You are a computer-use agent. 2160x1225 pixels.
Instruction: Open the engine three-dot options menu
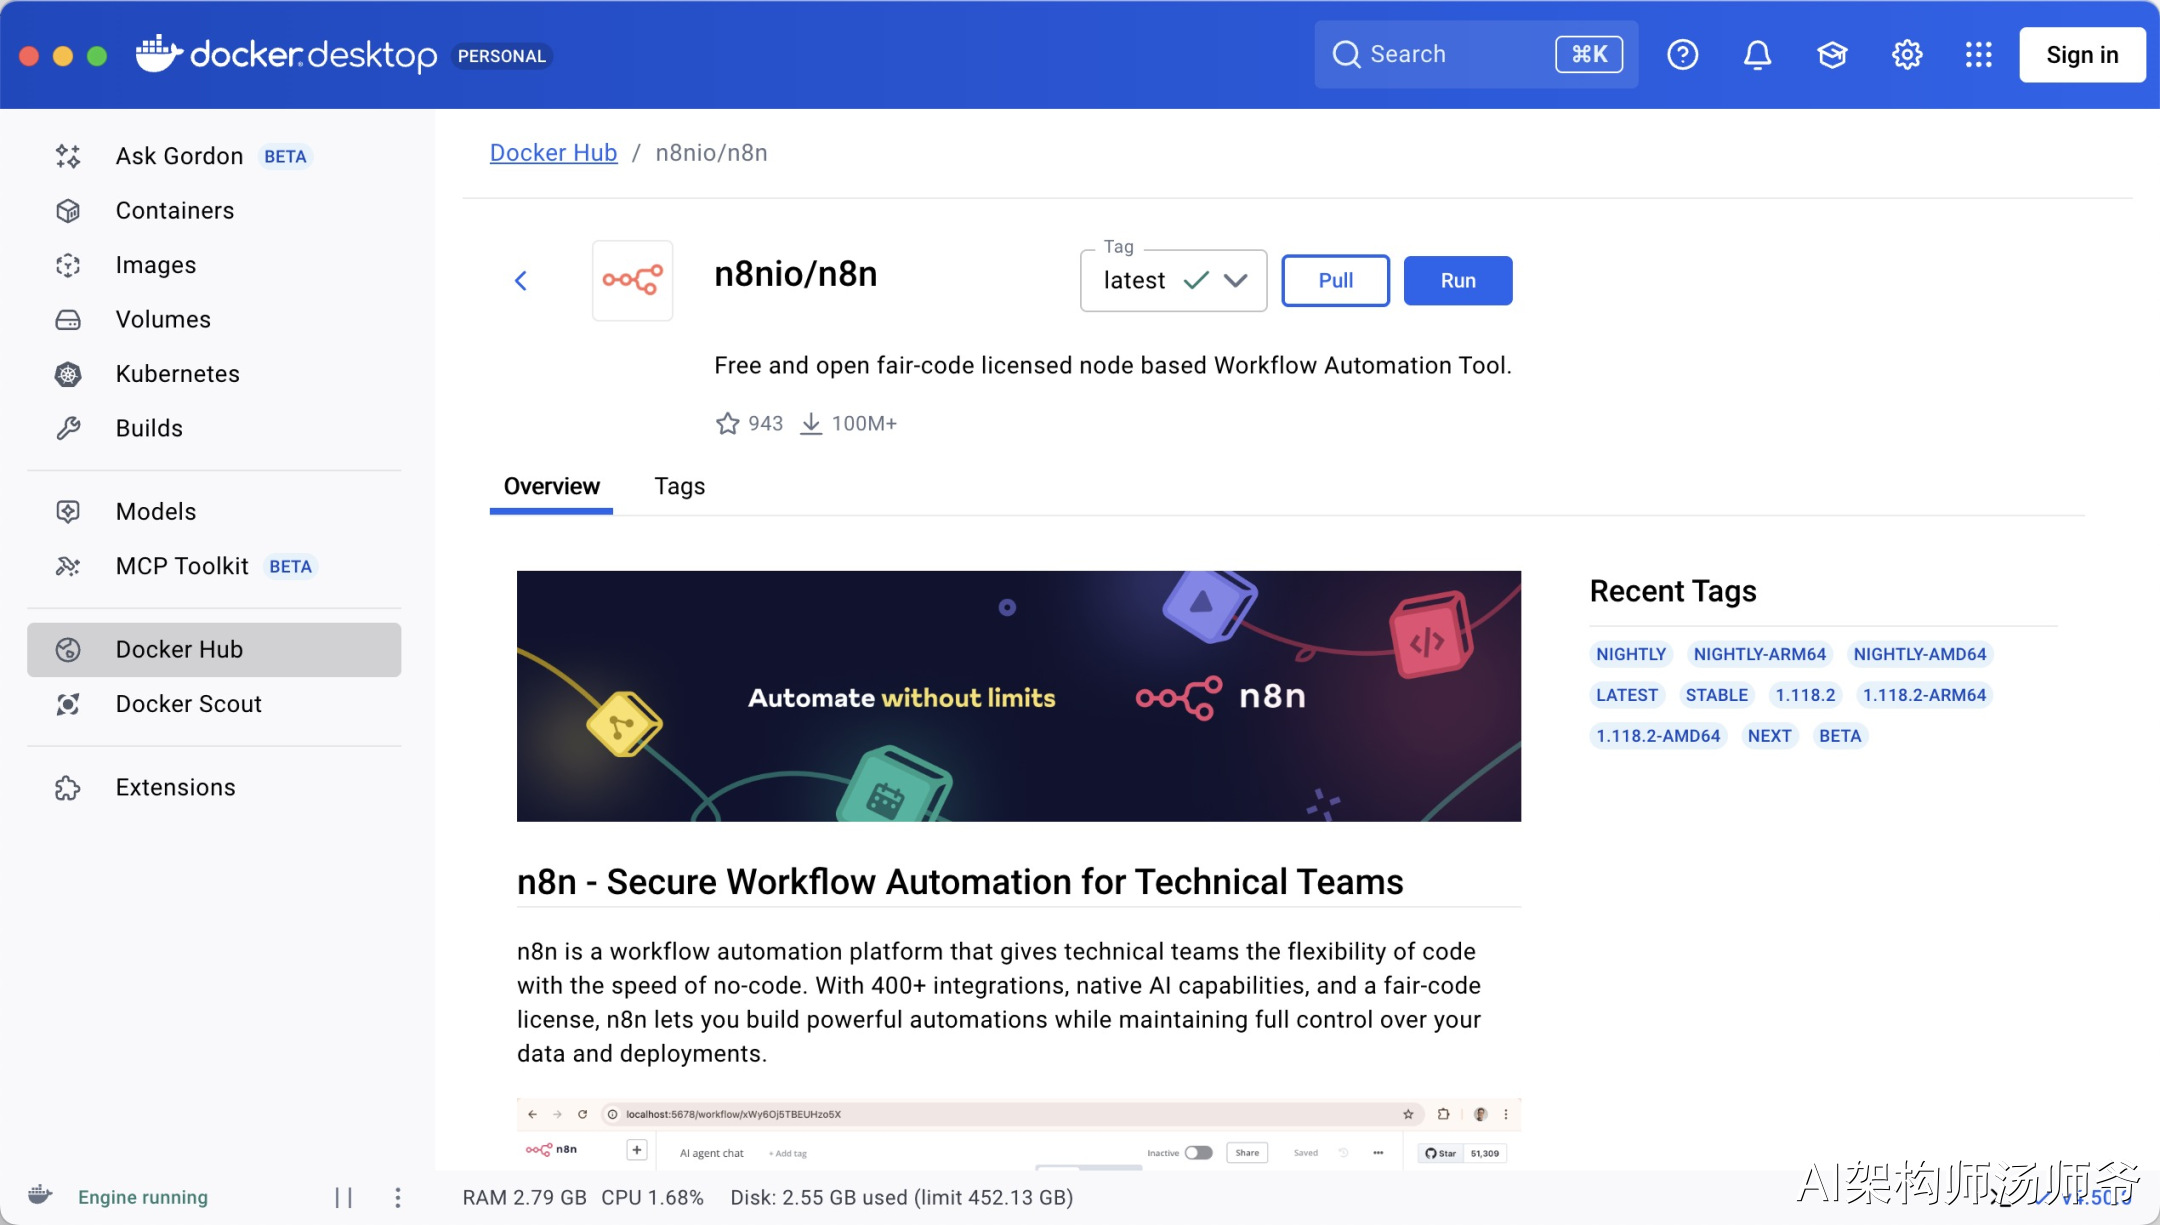[x=397, y=1197]
